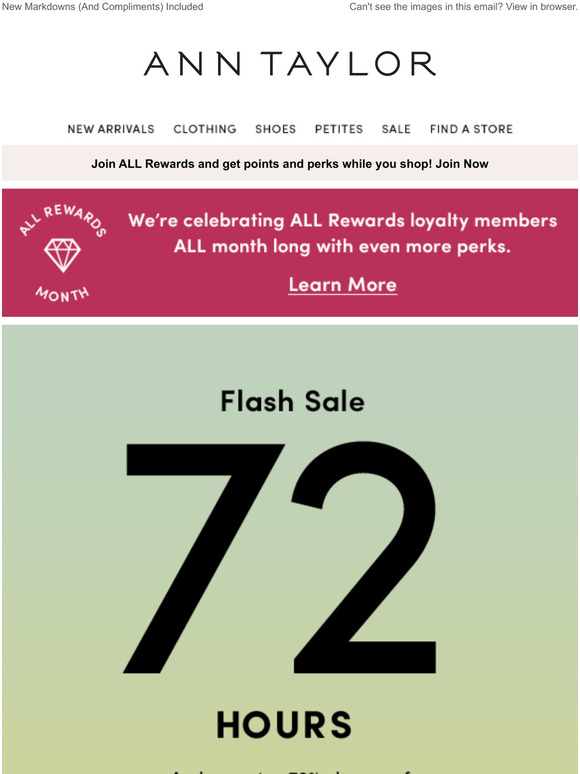The image size is (580, 774).
Task: Open the New Arrivals menu item
Action: coord(111,129)
